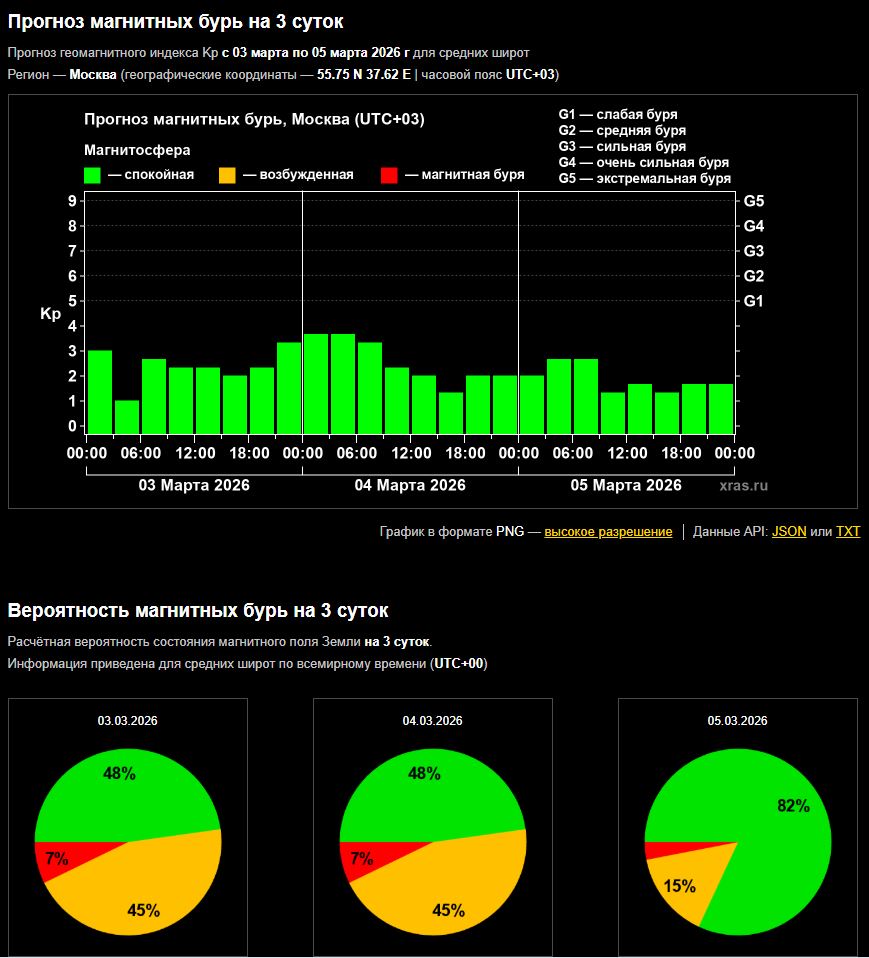The height and width of the screenshot is (958, 869).
Task: Click the '04 Марта 2026' axis date label
Action: click(410, 485)
